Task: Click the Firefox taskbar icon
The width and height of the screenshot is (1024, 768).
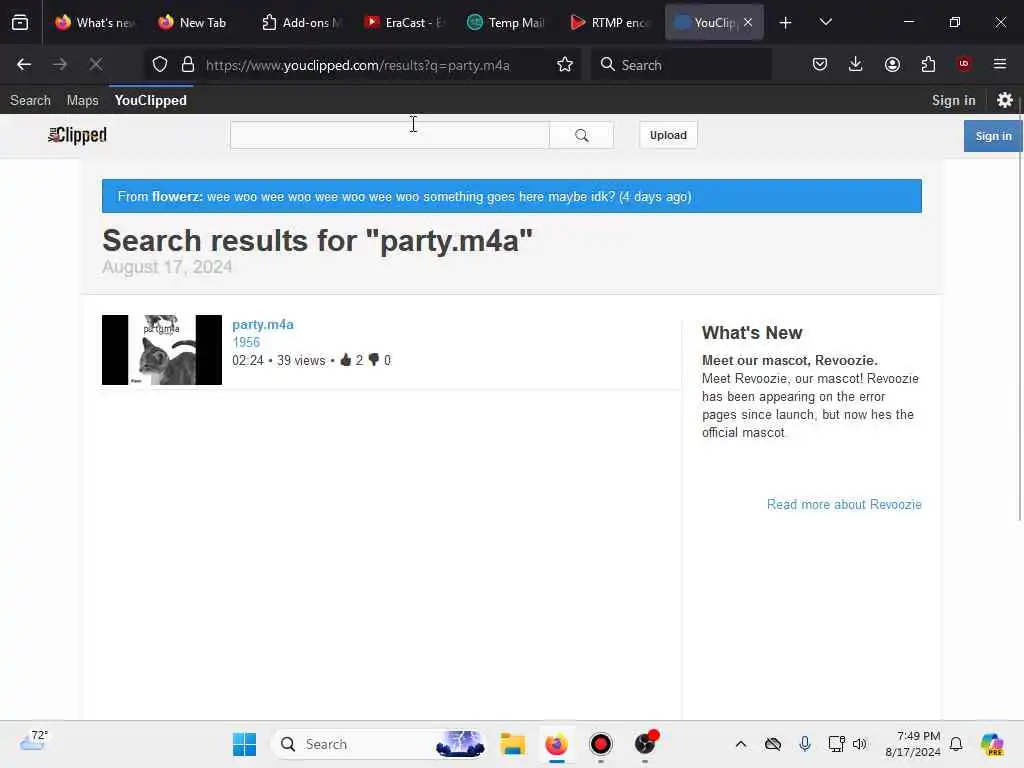Action: tap(556, 744)
